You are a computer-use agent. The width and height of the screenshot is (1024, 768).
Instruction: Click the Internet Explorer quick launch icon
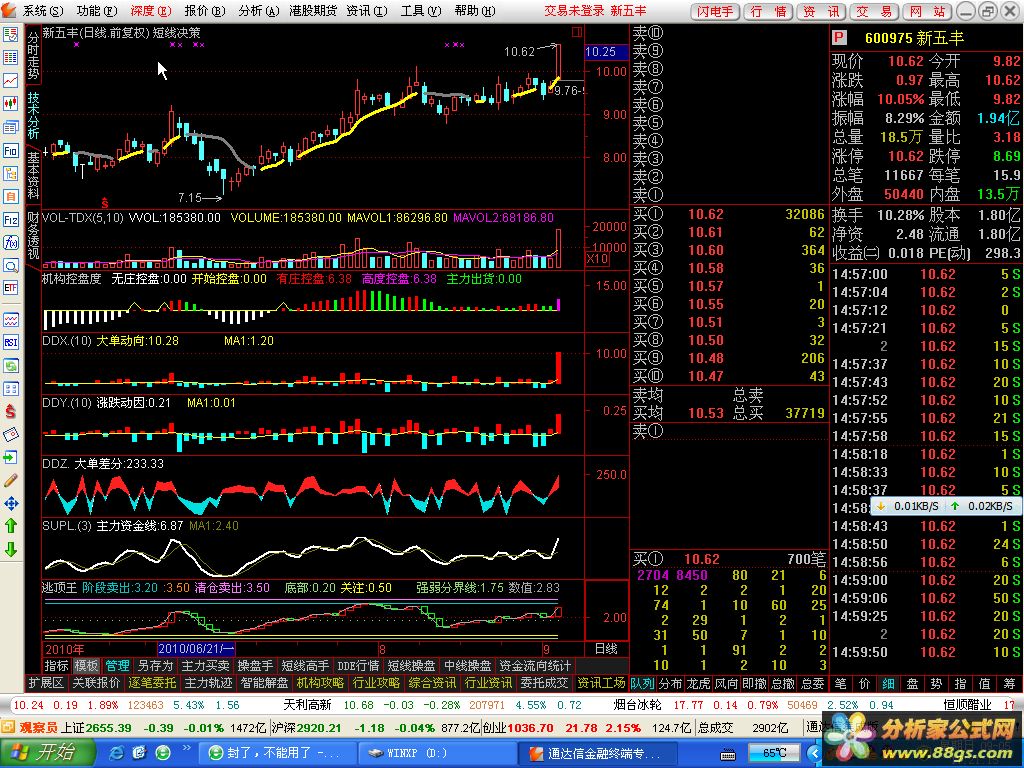pyautogui.click(x=116, y=752)
